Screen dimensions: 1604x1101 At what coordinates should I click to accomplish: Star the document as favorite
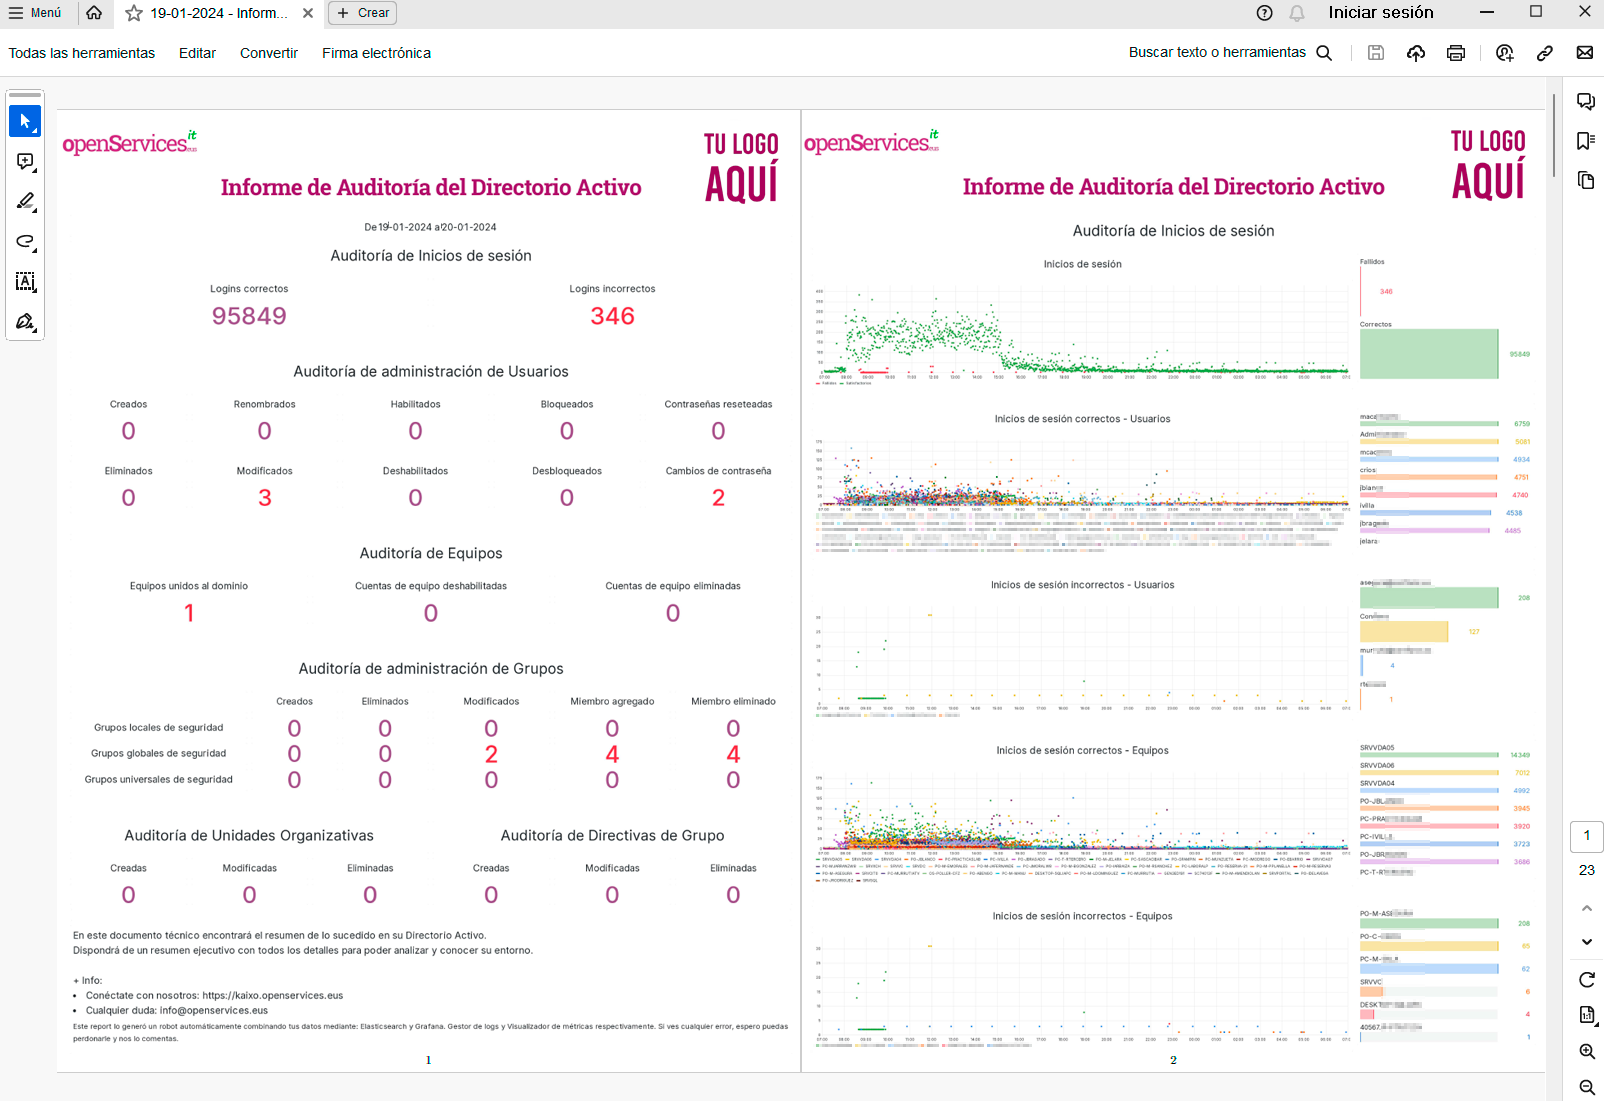[134, 13]
